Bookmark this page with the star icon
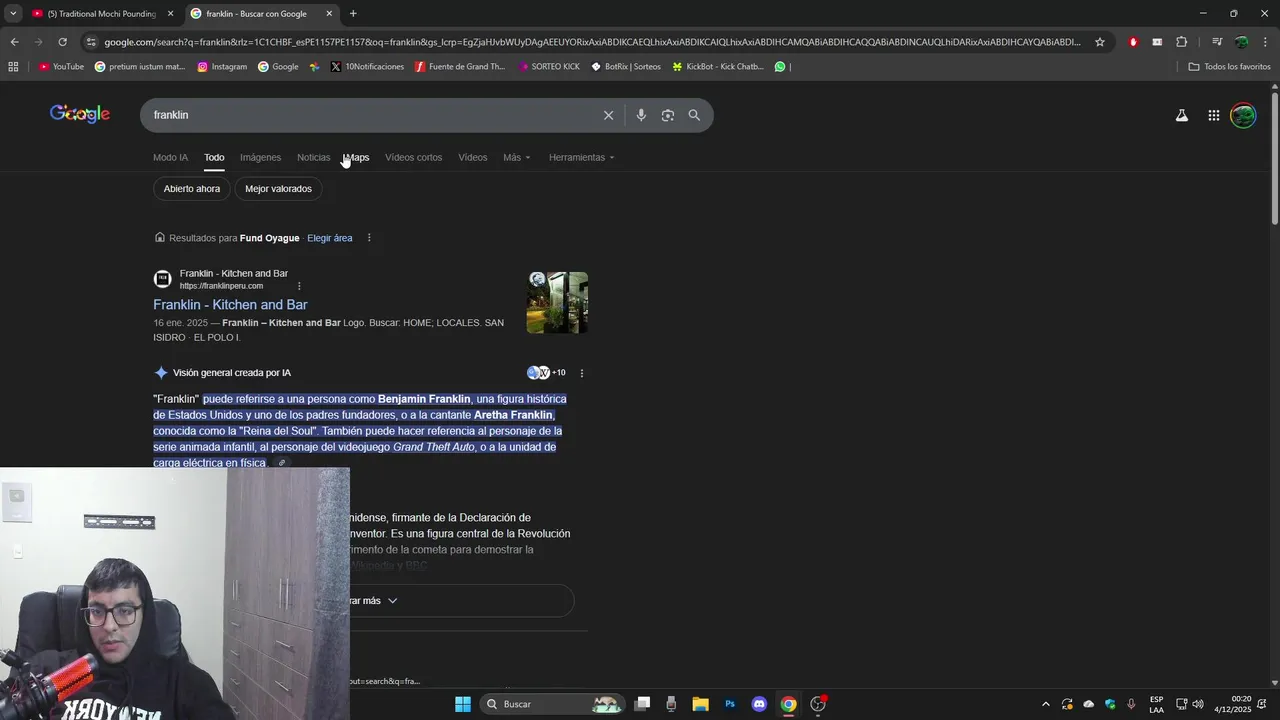The height and width of the screenshot is (720, 1280). point(1100,42)
